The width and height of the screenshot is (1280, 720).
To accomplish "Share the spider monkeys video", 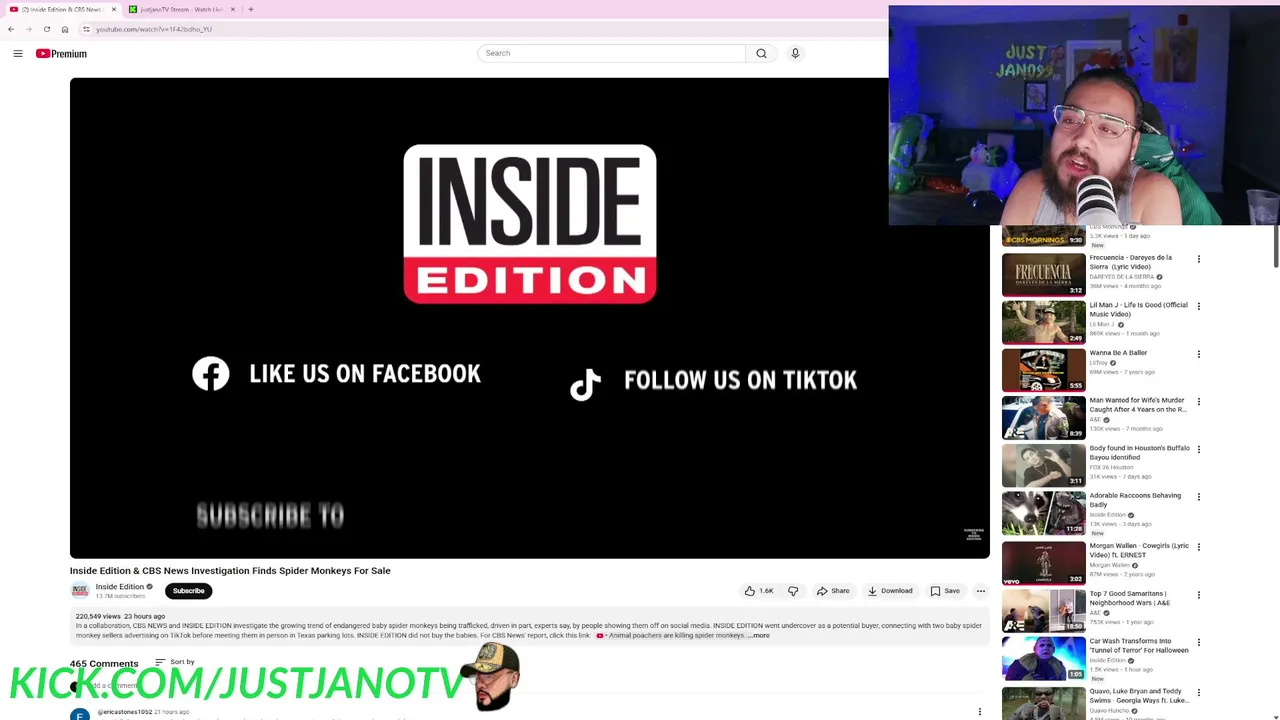I will point(833,591).
